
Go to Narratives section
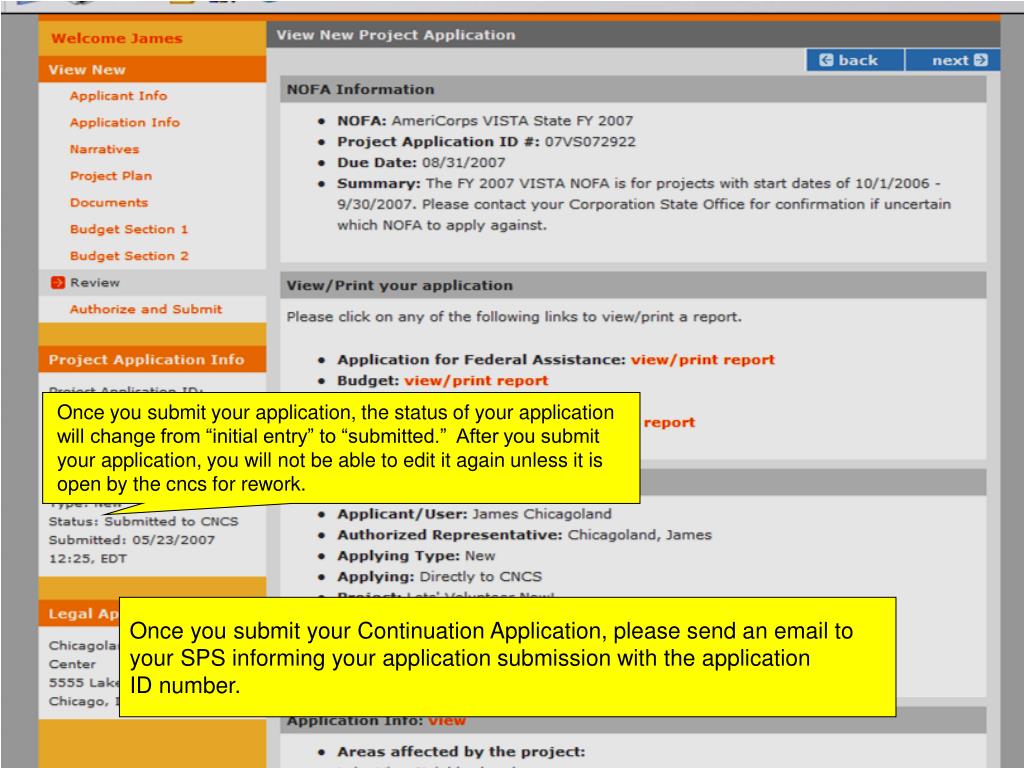coord(104,149)
